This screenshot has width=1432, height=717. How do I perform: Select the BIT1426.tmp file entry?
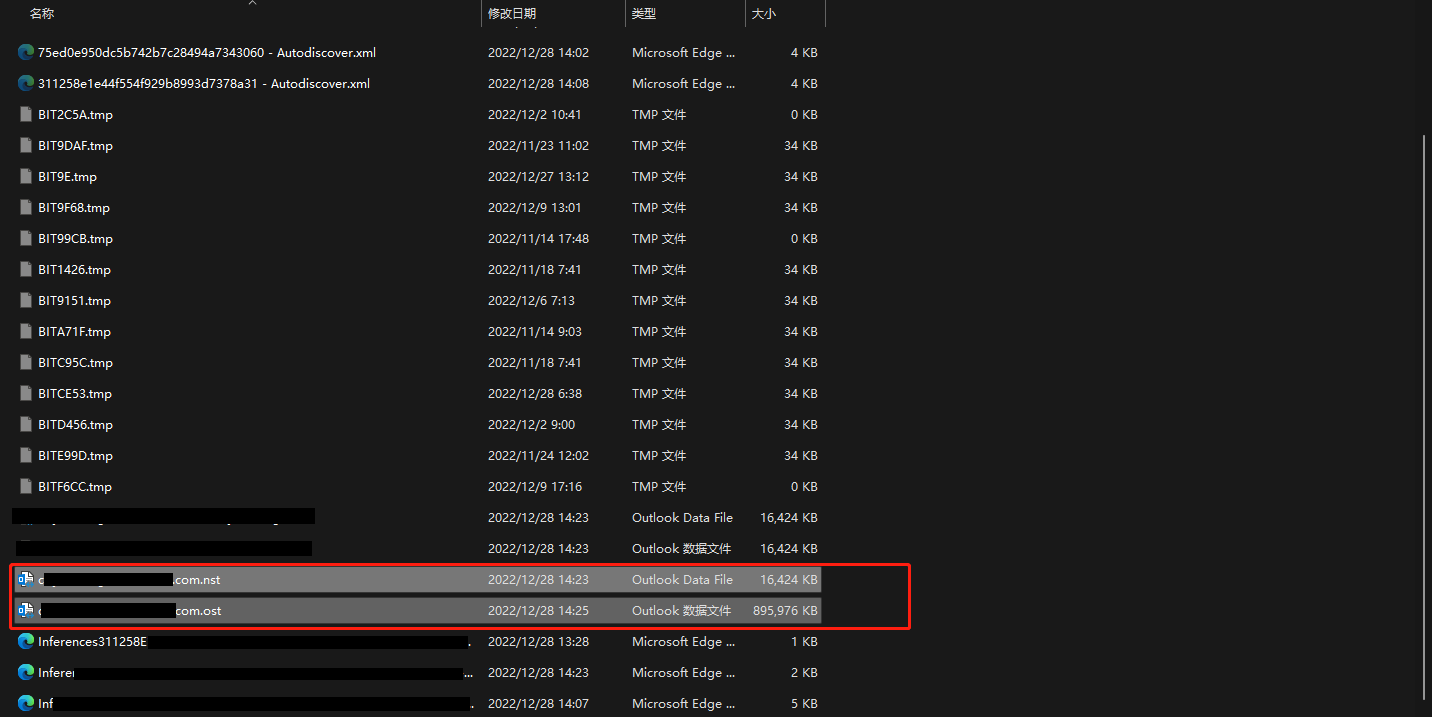(x=74, y=270)
